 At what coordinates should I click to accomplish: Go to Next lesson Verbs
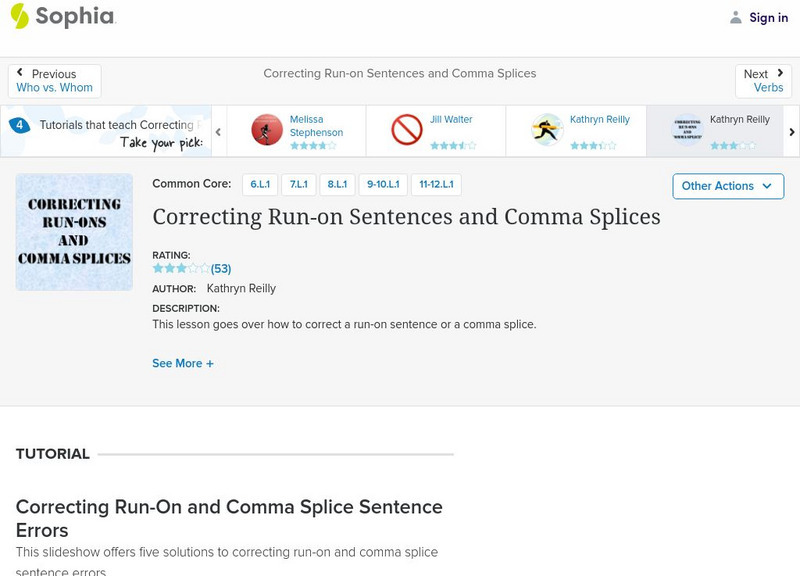point(764,81)
